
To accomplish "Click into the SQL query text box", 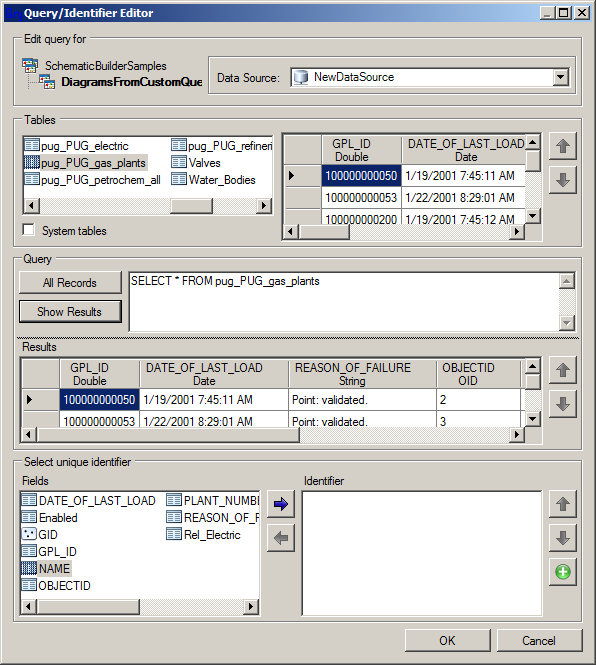I will [x=344, y=302].
